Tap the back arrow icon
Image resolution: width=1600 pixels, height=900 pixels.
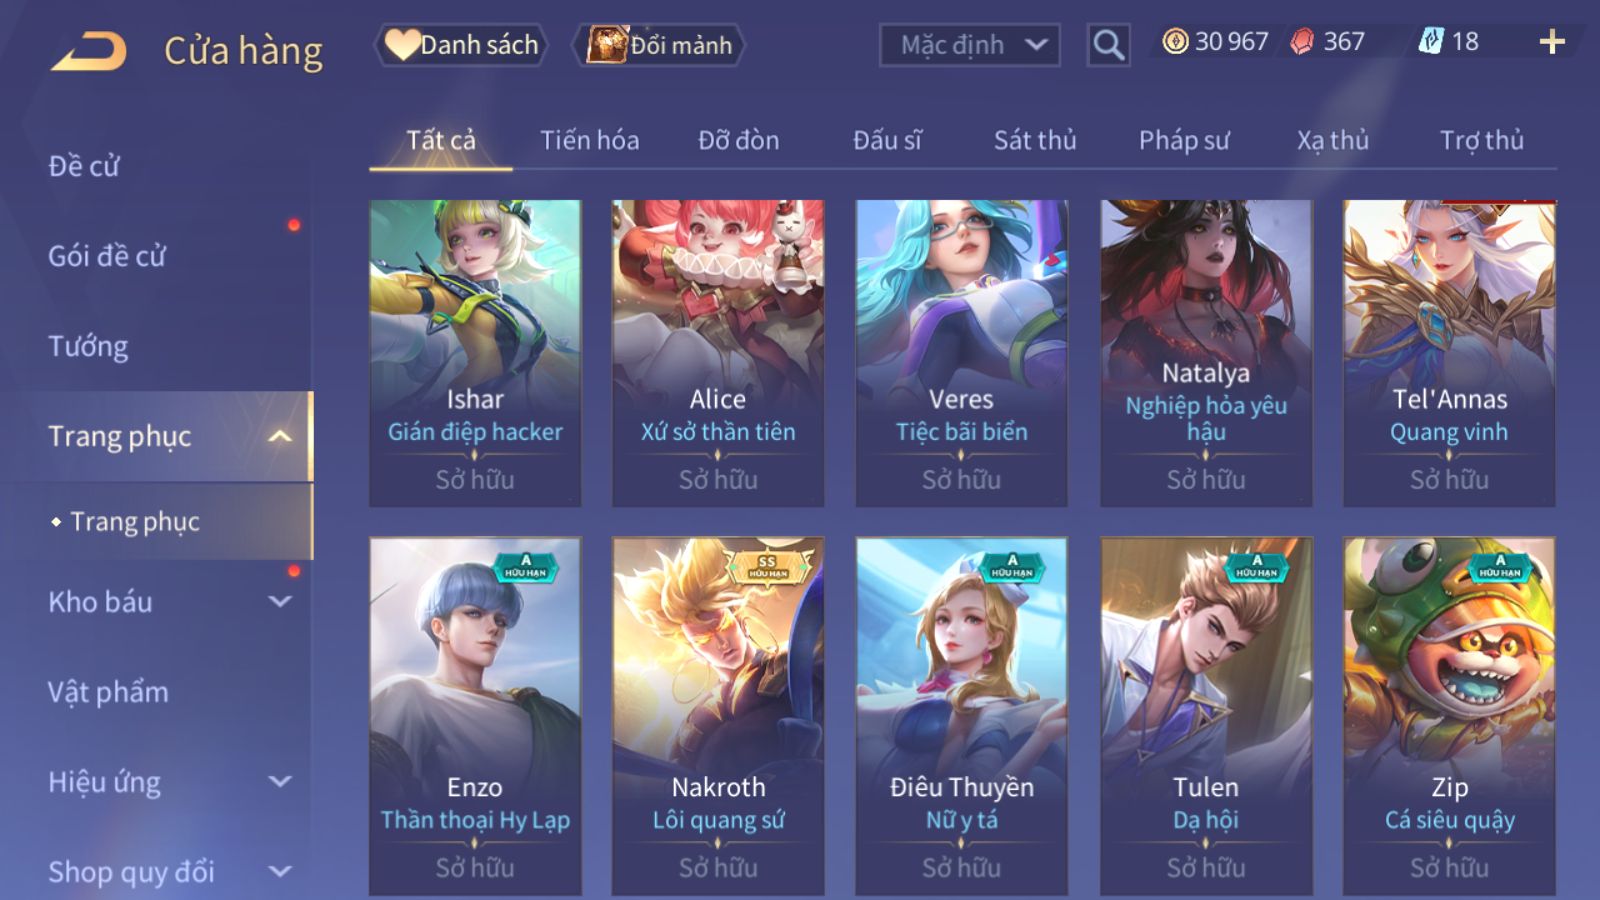pos(88,51)
